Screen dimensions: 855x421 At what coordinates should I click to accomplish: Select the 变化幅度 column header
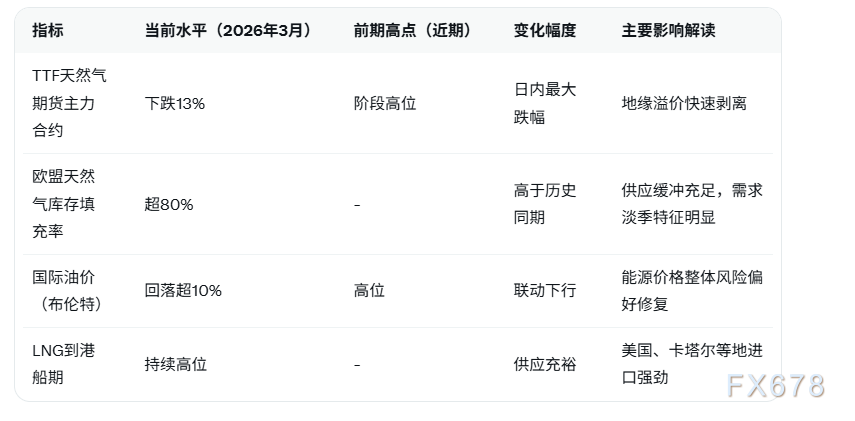click(545, 31)
